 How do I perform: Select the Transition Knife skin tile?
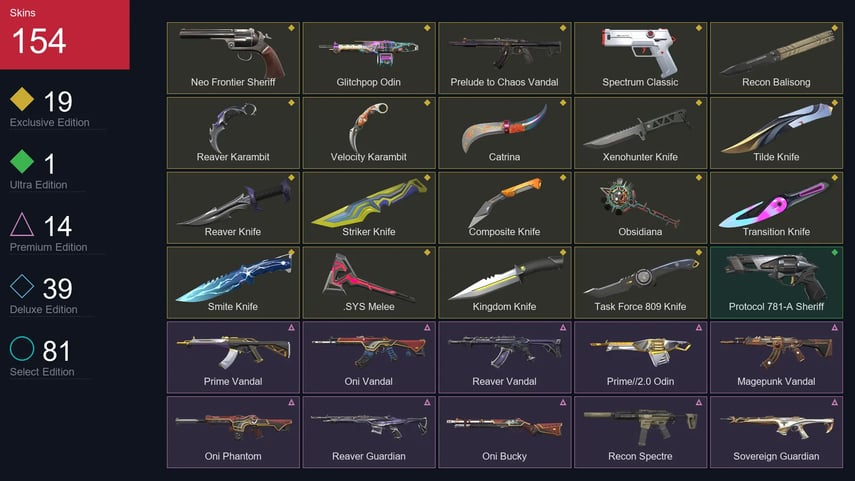point(776,207)
